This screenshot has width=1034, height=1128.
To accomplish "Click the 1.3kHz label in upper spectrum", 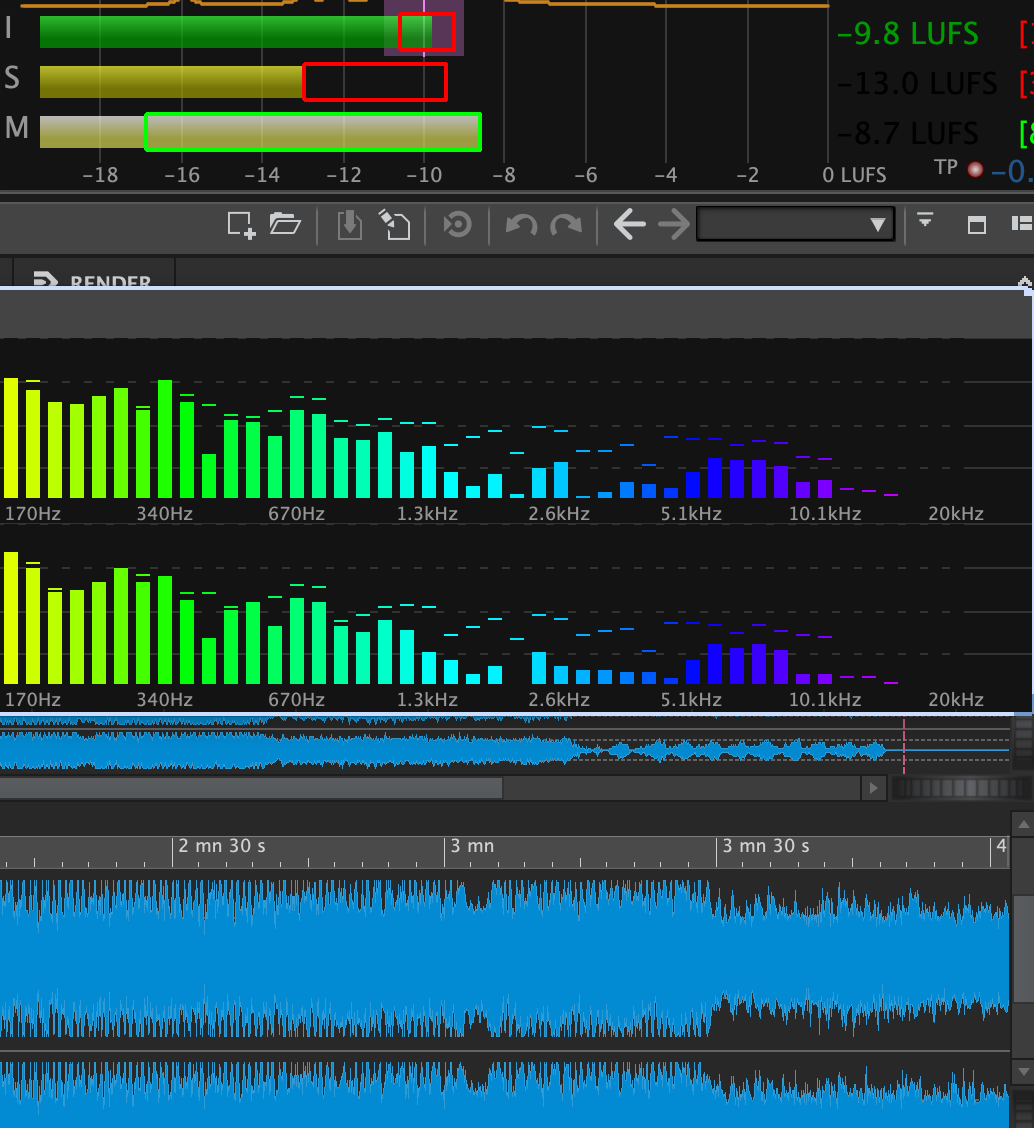I will (427, 514).
